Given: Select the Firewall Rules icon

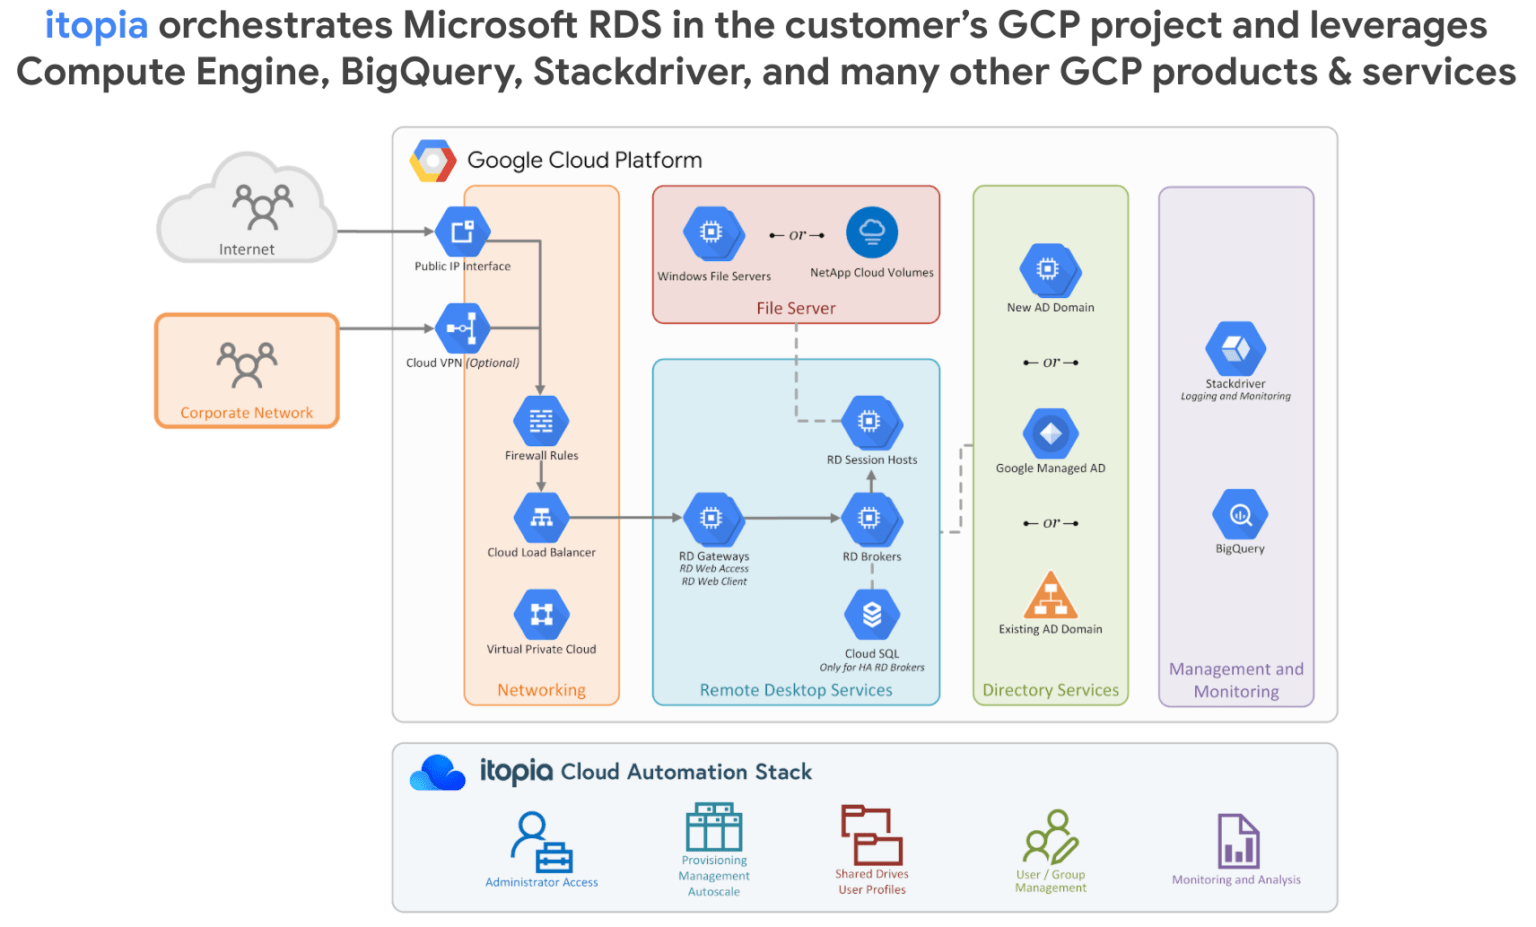Looking at the screenshot, I should [x=541, y=420].
